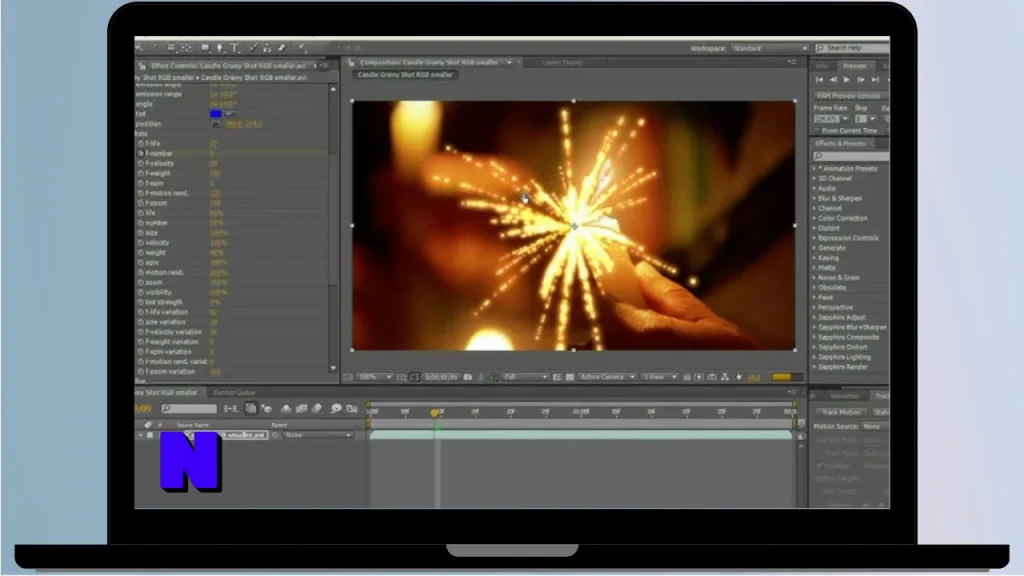Viewport: 1024px width, 576px height.
Task: Toggle stopwatch for visibility property
Action: pyautogui.click(x=140, y=293)
